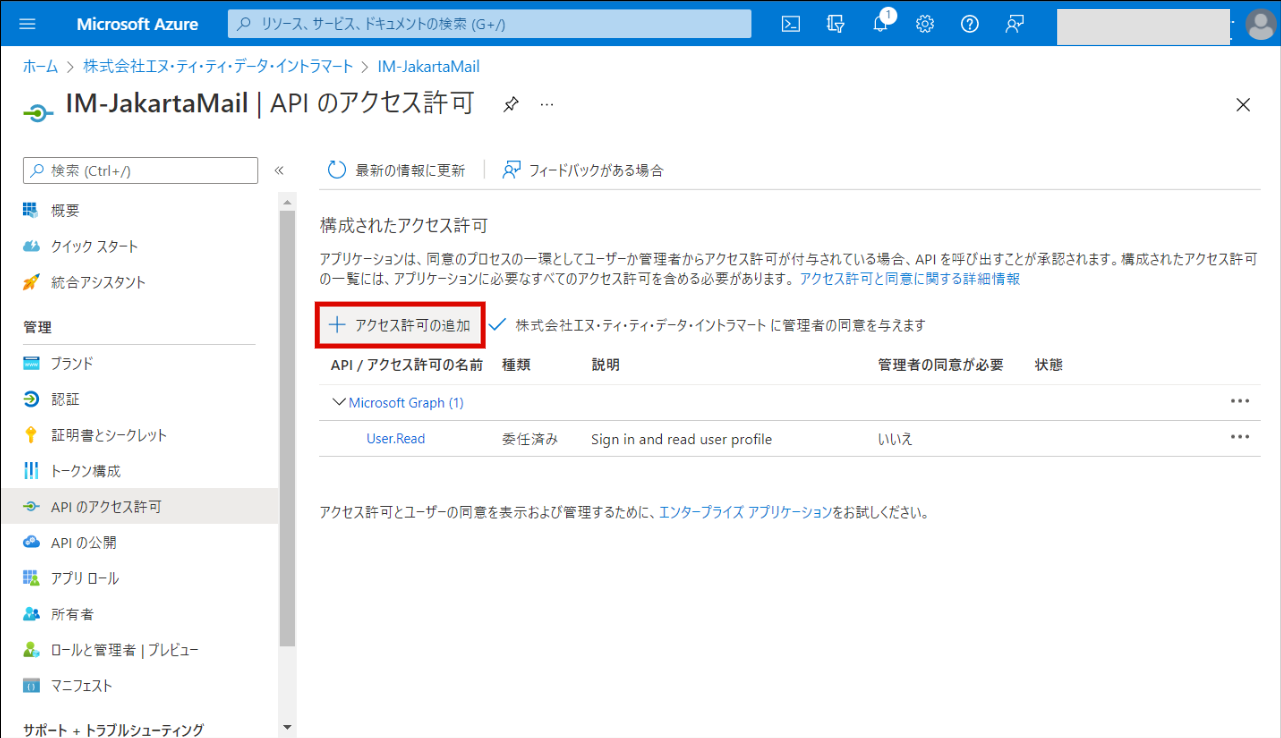The width and height of the screenshot is (1281, 738).
Task: Open the portal settings gear
Action: coord(925,24)
